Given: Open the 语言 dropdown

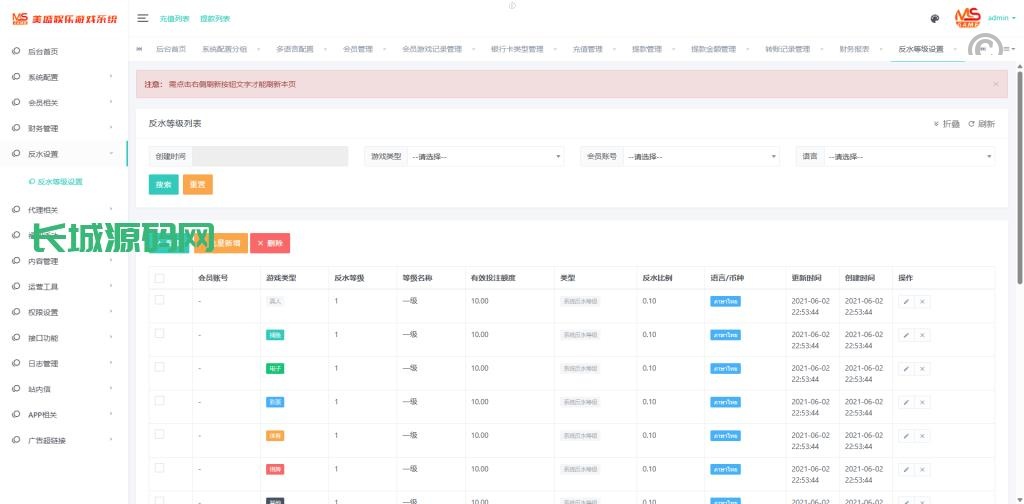Looking at the screenshot, I should [908, 157].
